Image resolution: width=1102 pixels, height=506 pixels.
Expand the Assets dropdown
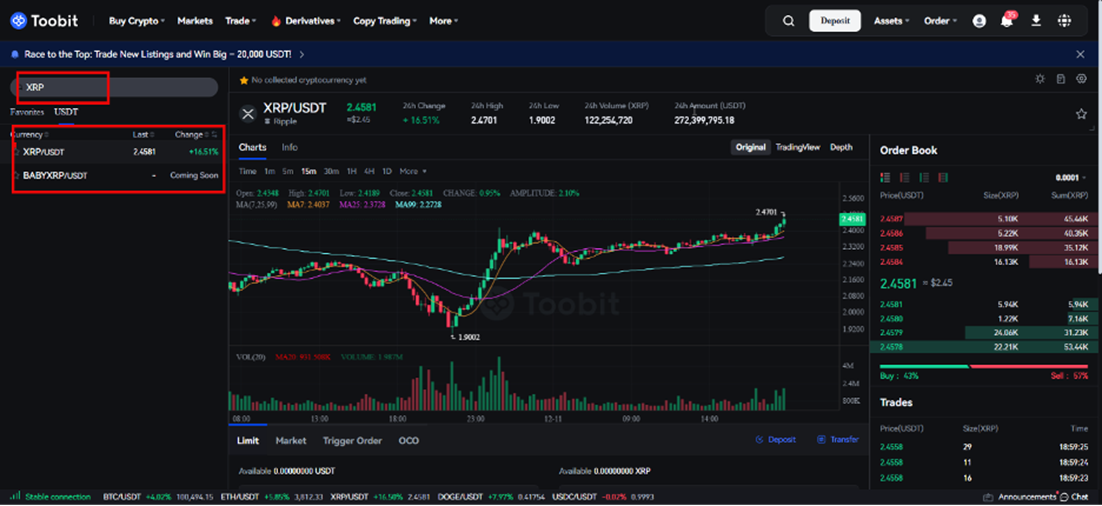[x=891, y=21]
